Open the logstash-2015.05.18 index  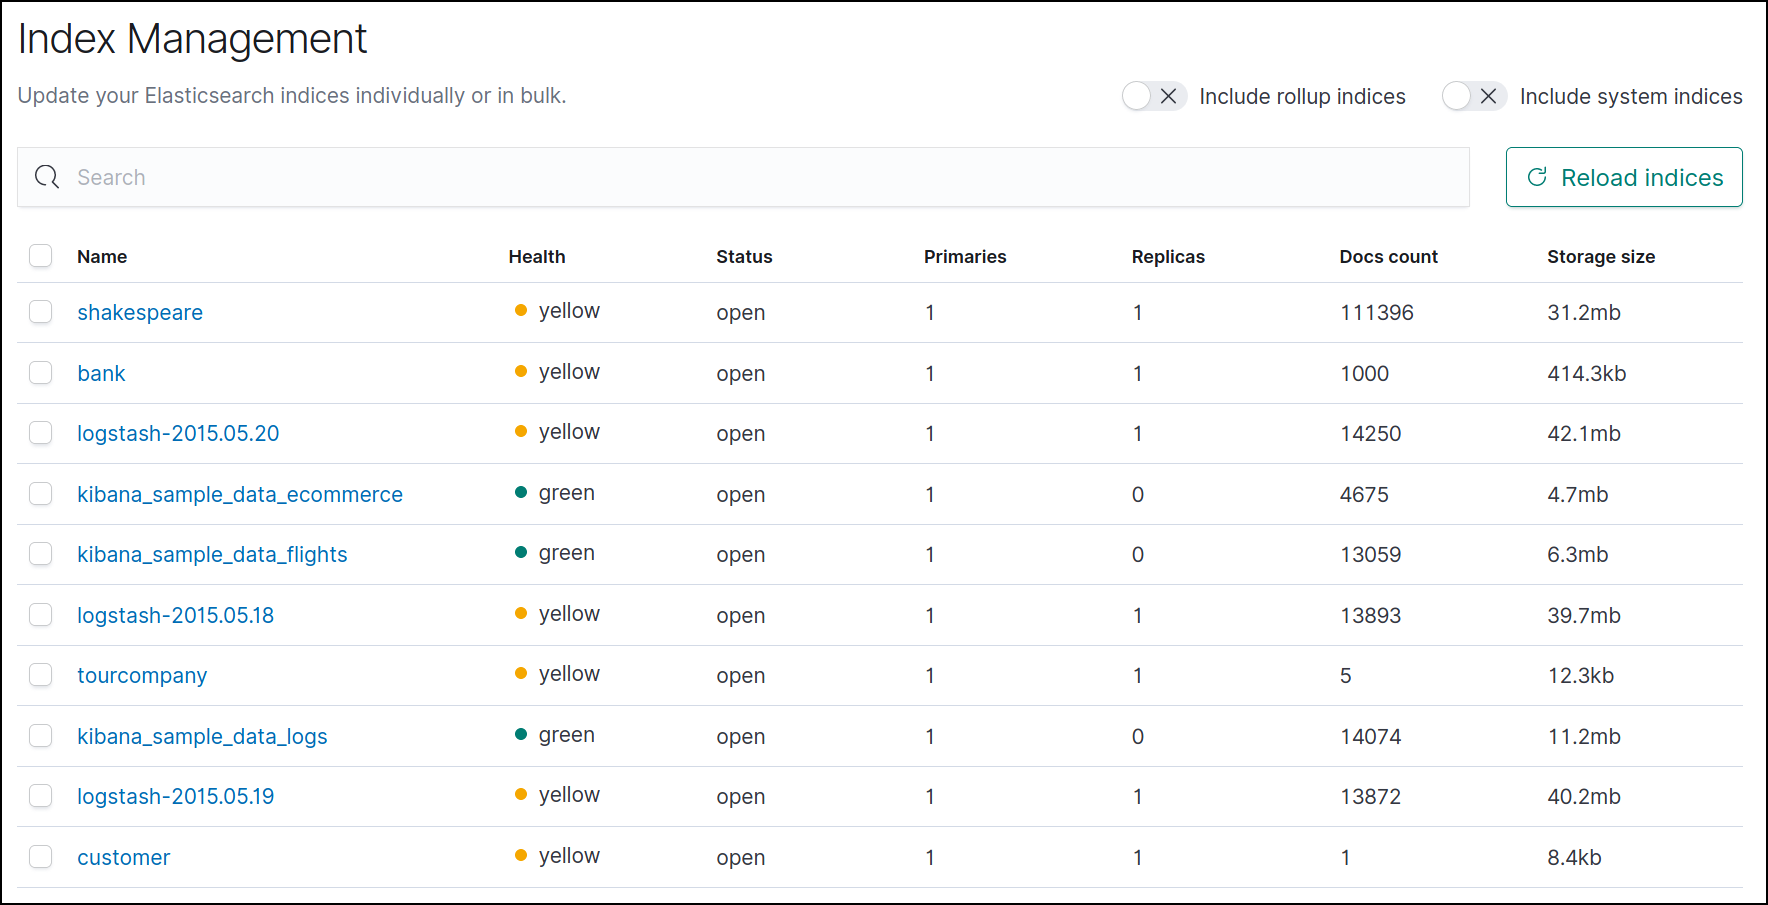click(x=175, y=615)
